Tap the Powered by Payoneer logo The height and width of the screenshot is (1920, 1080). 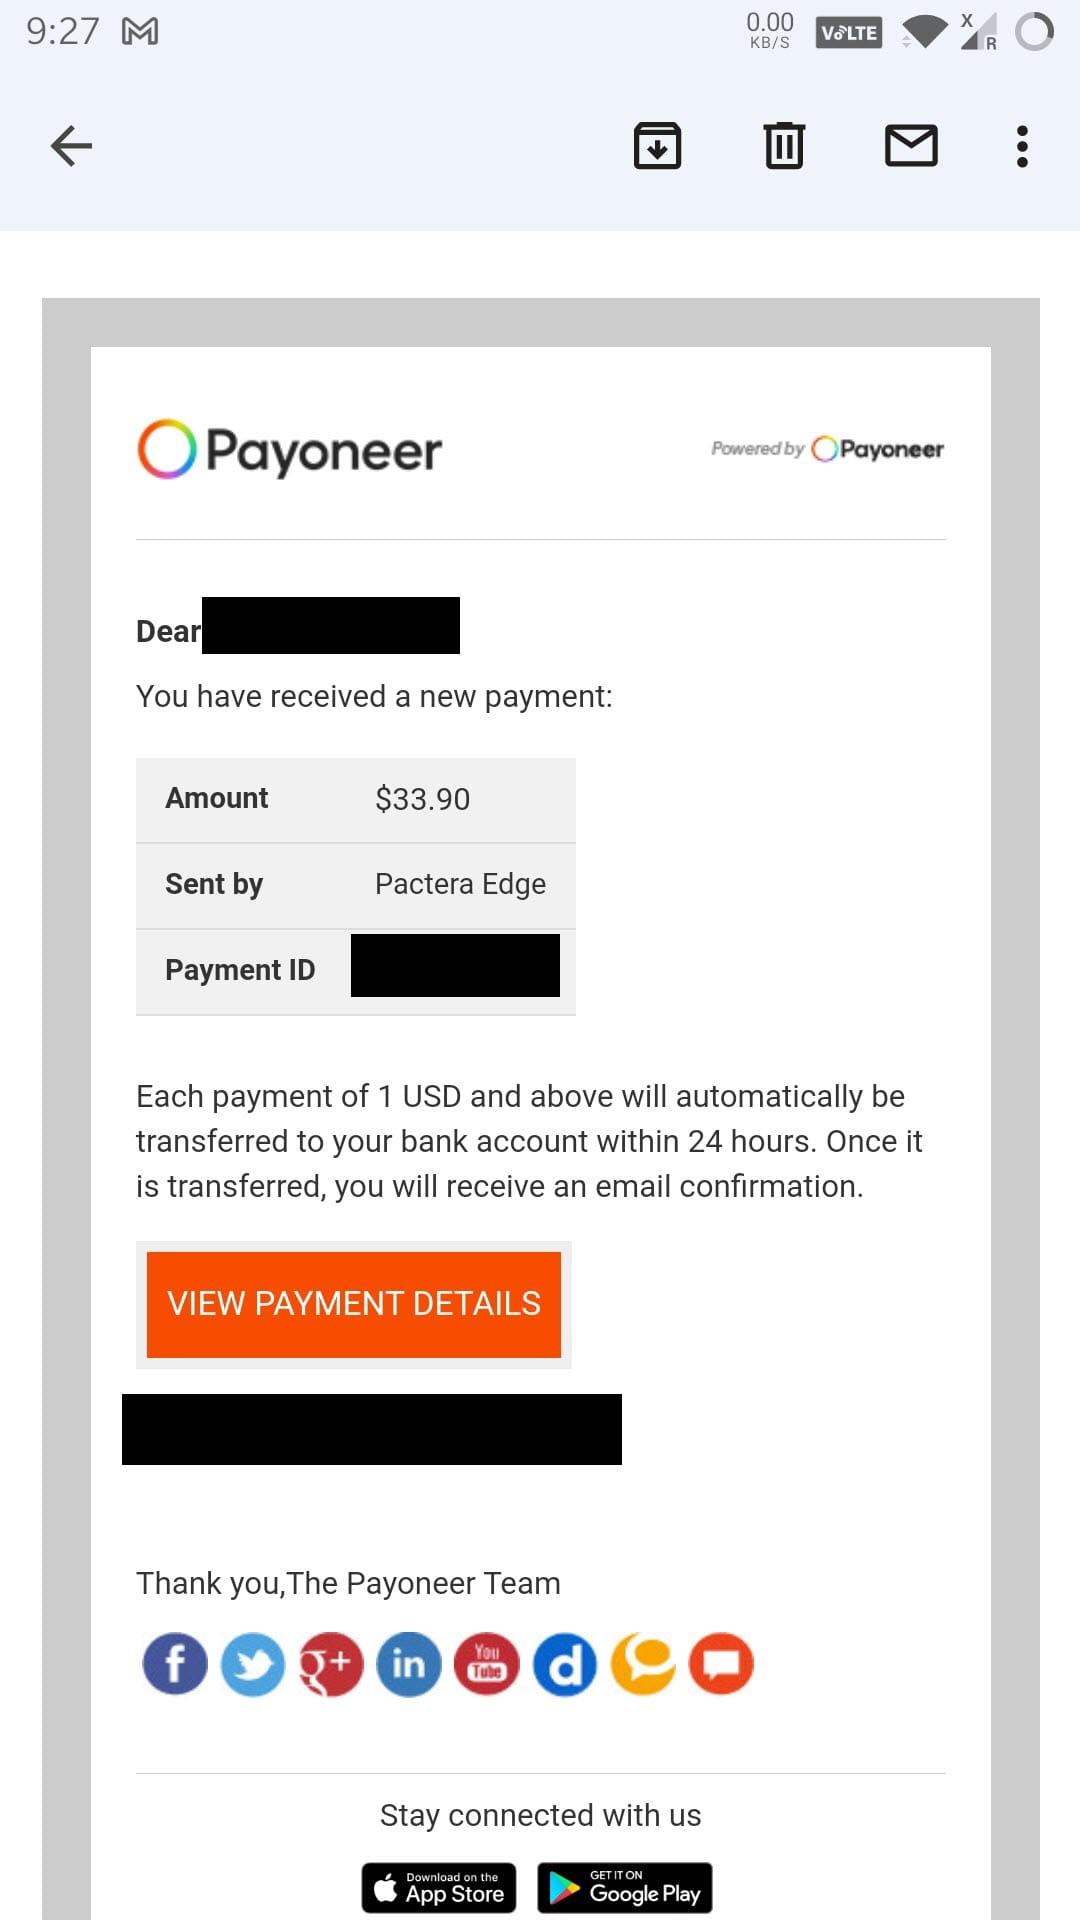(827, 449)
